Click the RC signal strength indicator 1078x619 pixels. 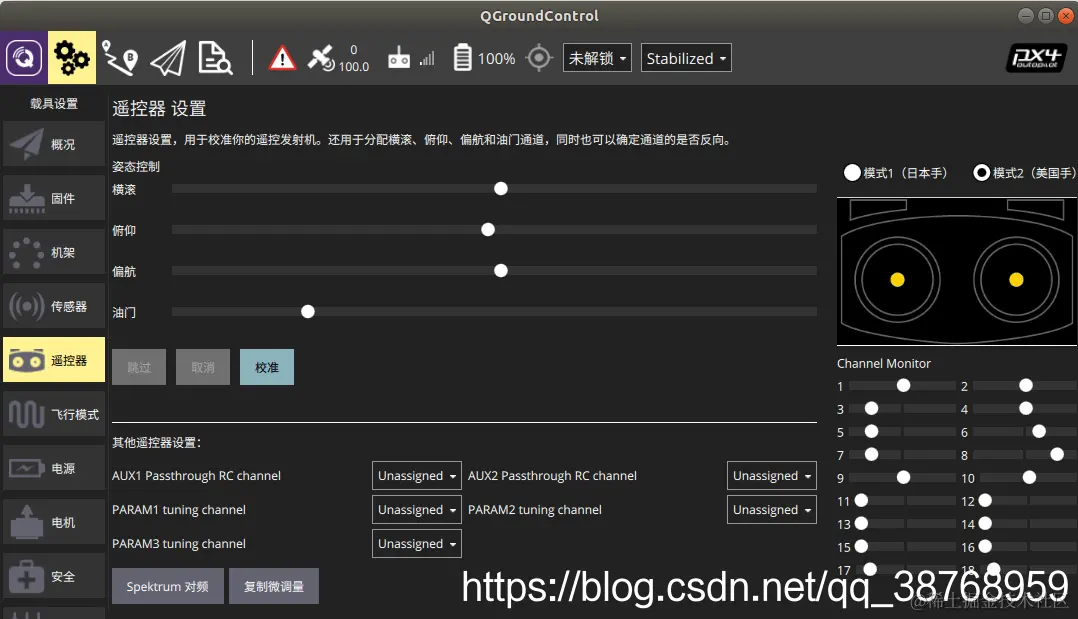409,57
